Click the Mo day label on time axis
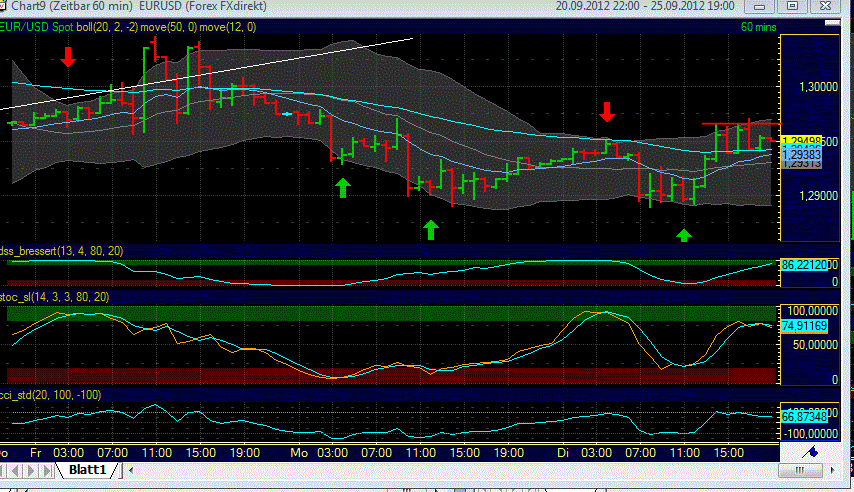This screenshot has height=492, width=854. 299,453
